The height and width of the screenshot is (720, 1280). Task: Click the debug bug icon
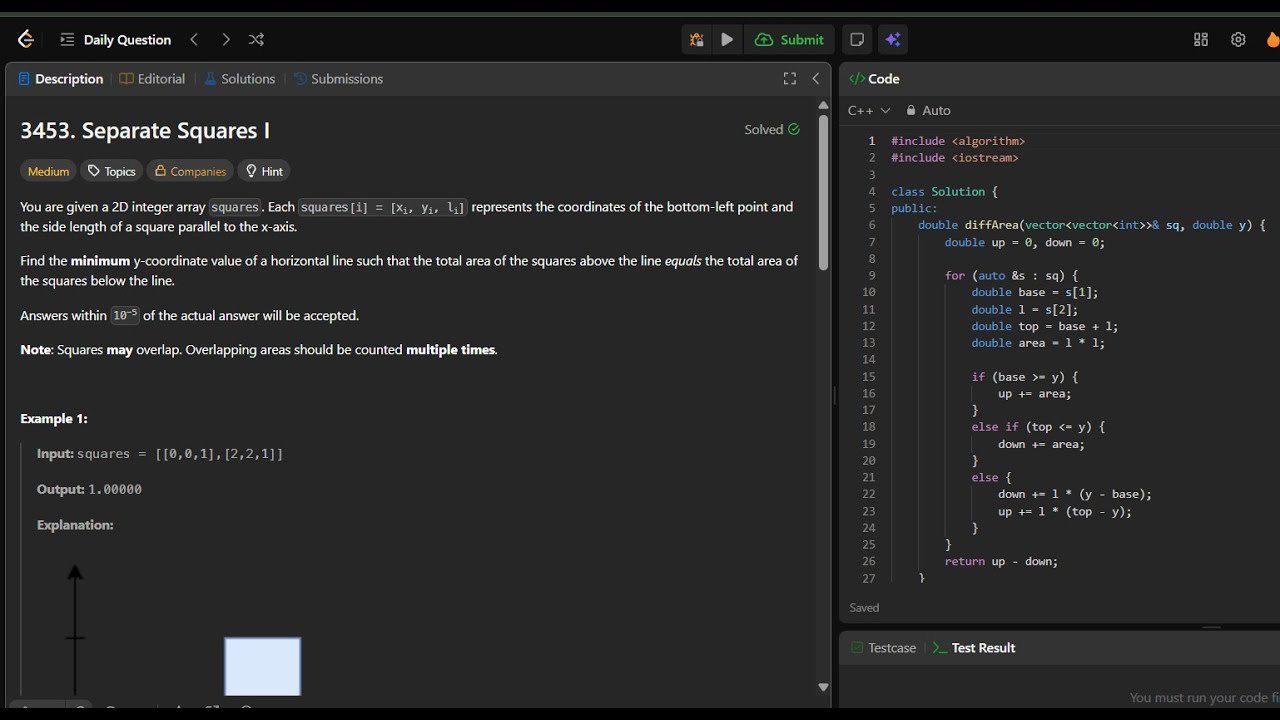point(696,40)
